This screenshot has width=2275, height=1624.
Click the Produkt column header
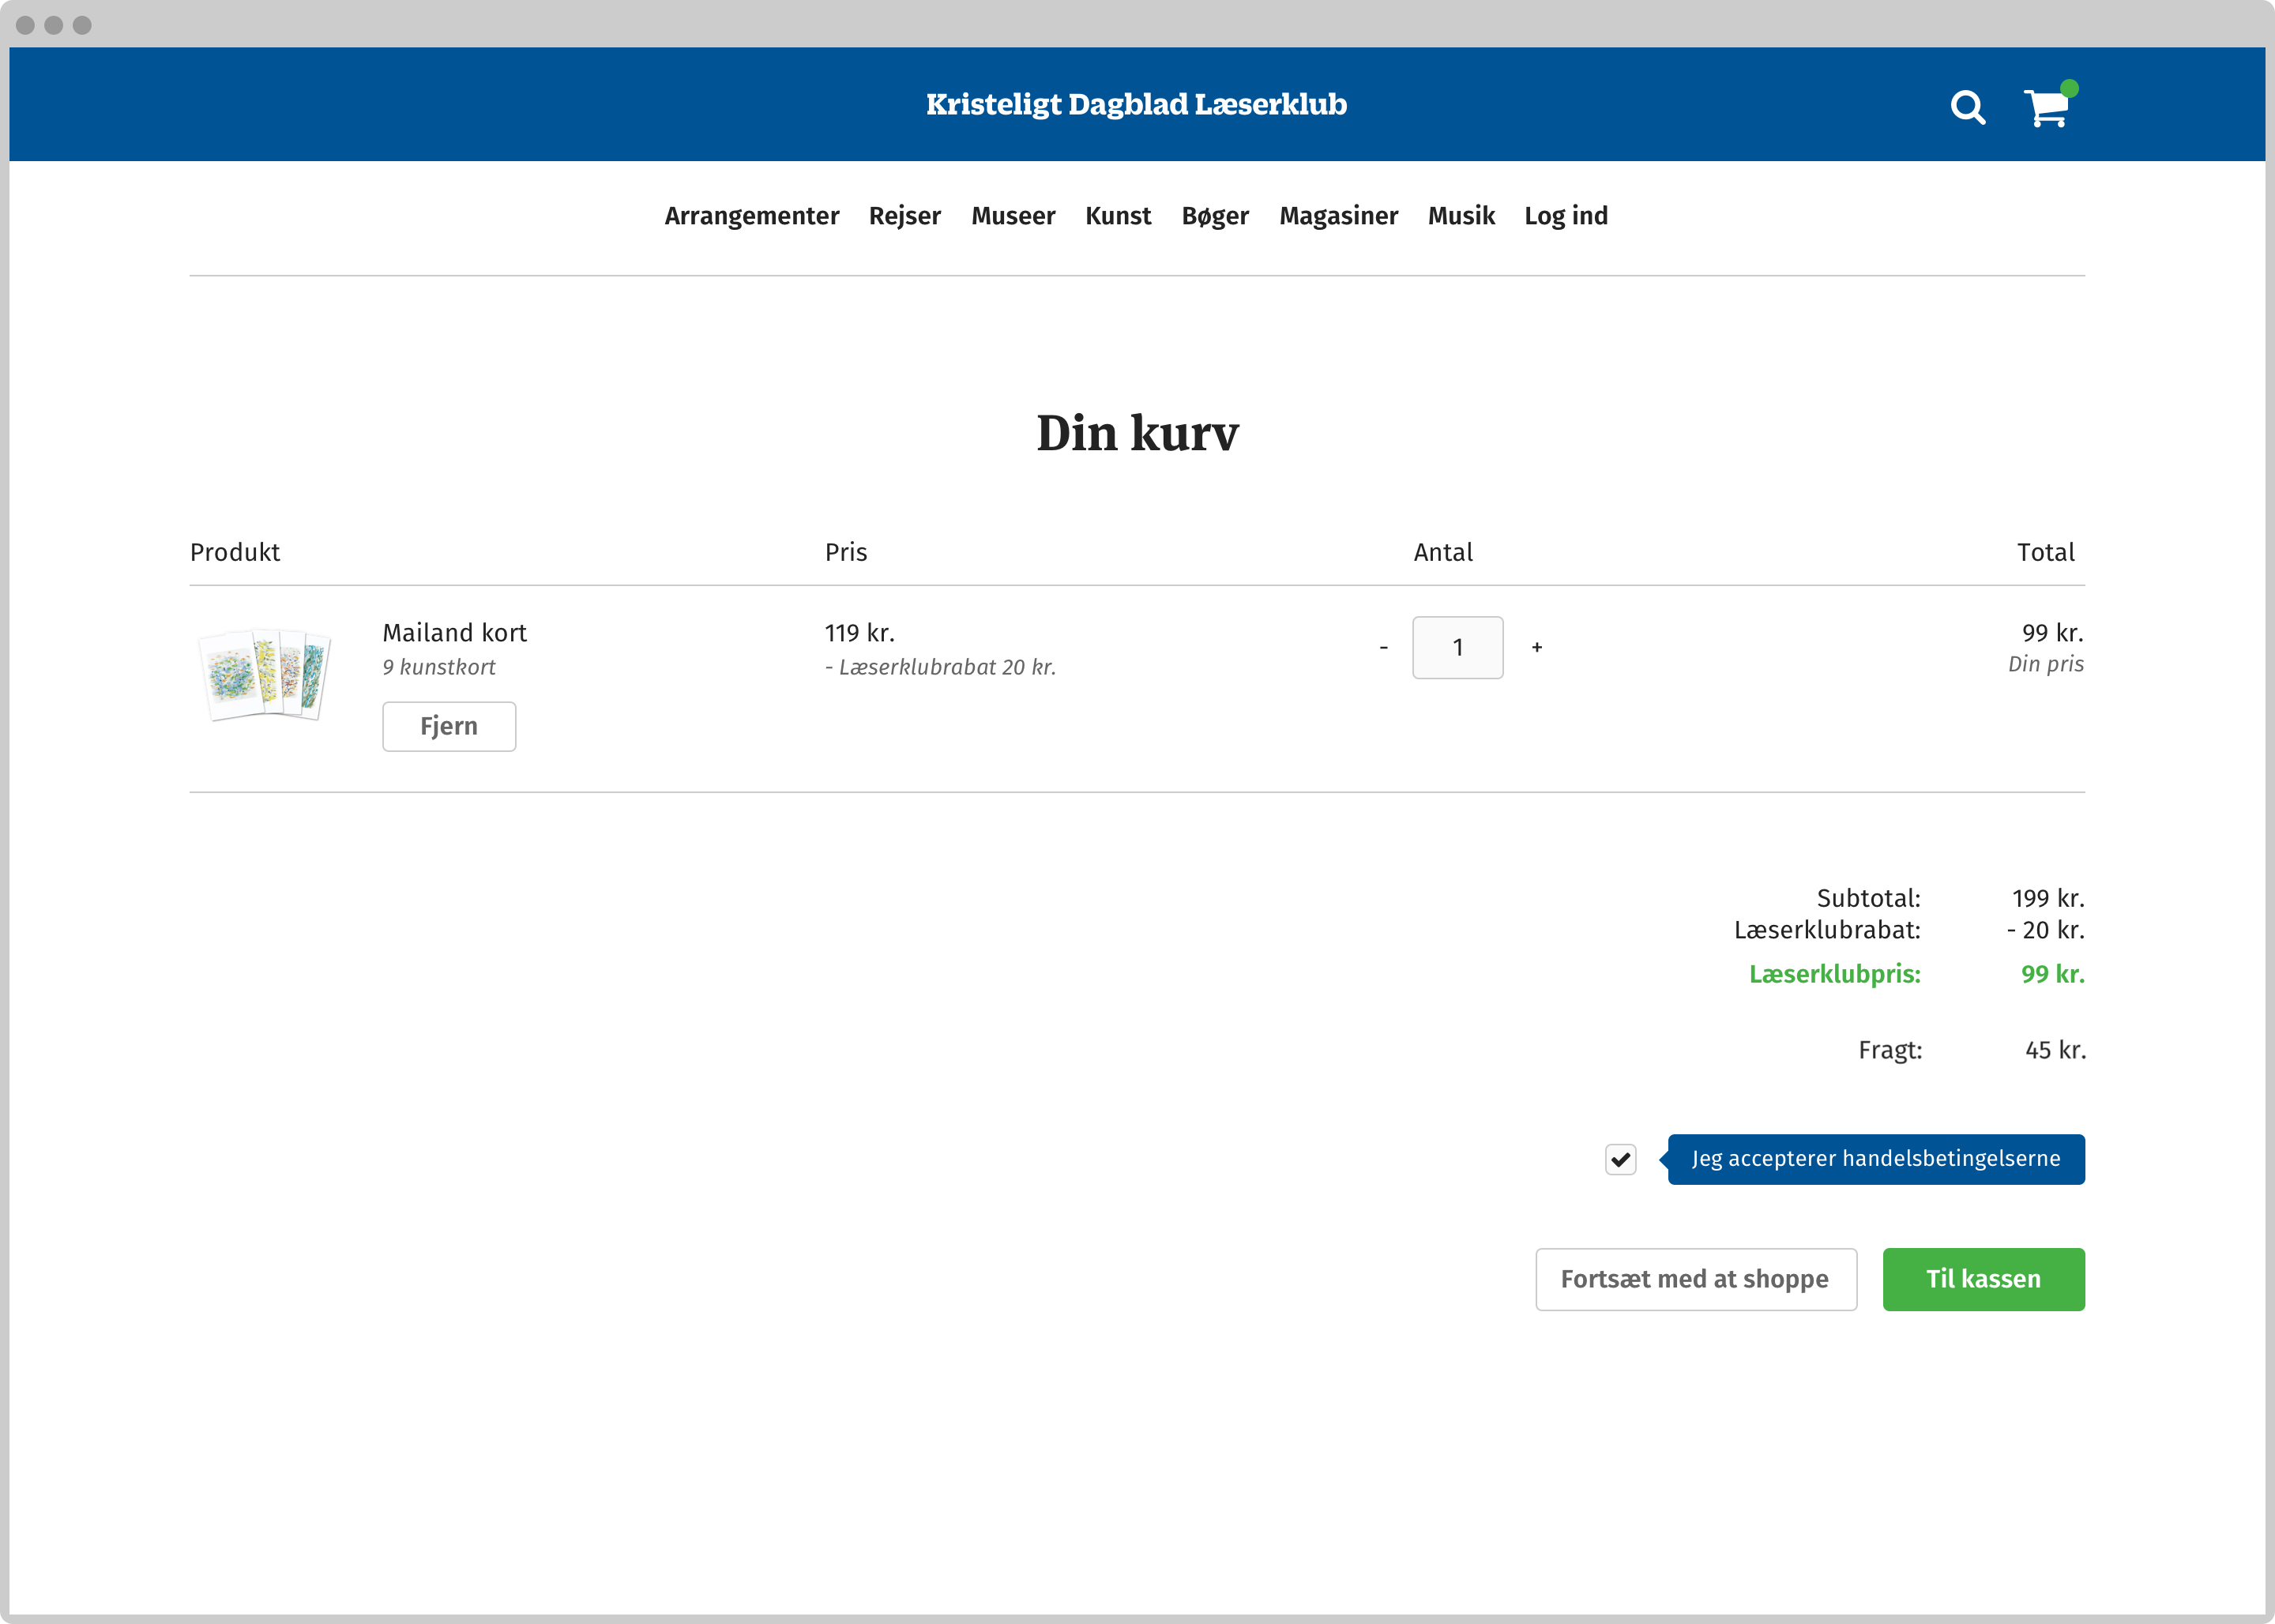click(x=235, y=552)
